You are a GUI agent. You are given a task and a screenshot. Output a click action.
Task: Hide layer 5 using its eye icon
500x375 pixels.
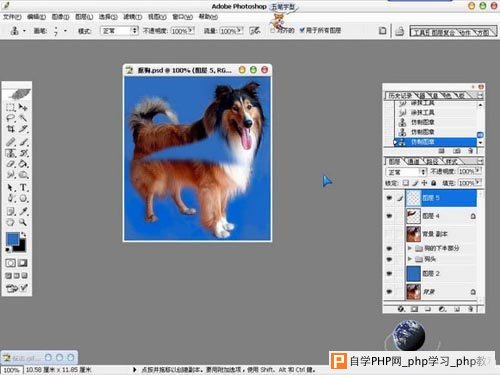[389, 198]
